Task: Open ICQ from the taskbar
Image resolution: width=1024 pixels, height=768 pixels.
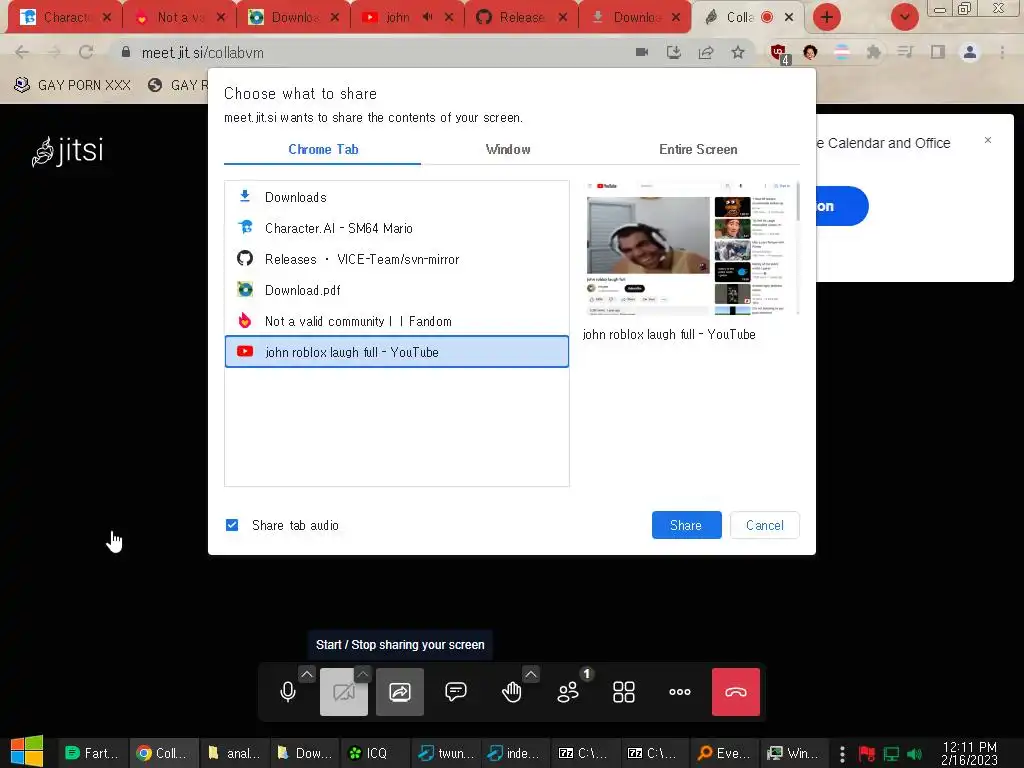Action: pyautogui.click(x=376, y=753)
